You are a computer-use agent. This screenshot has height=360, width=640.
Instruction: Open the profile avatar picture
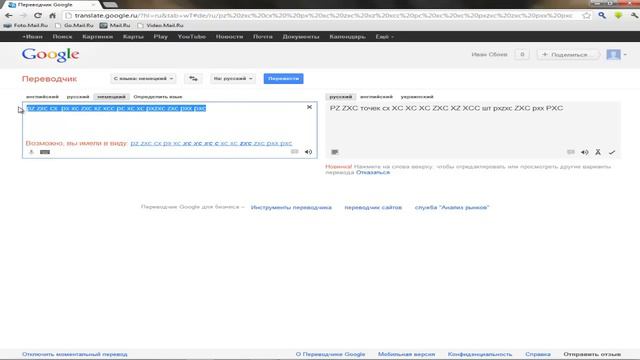click(x=613, y=54)
